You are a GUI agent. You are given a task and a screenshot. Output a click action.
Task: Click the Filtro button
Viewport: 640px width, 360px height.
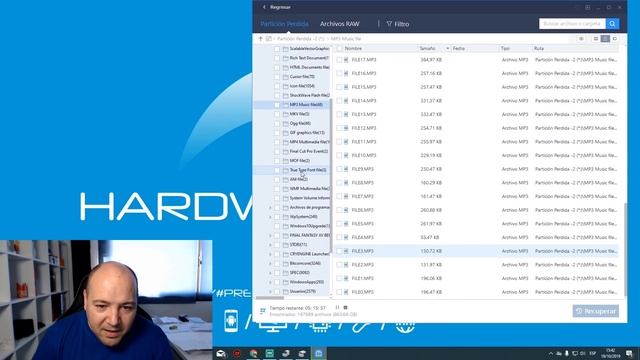[x=398, y=24]
